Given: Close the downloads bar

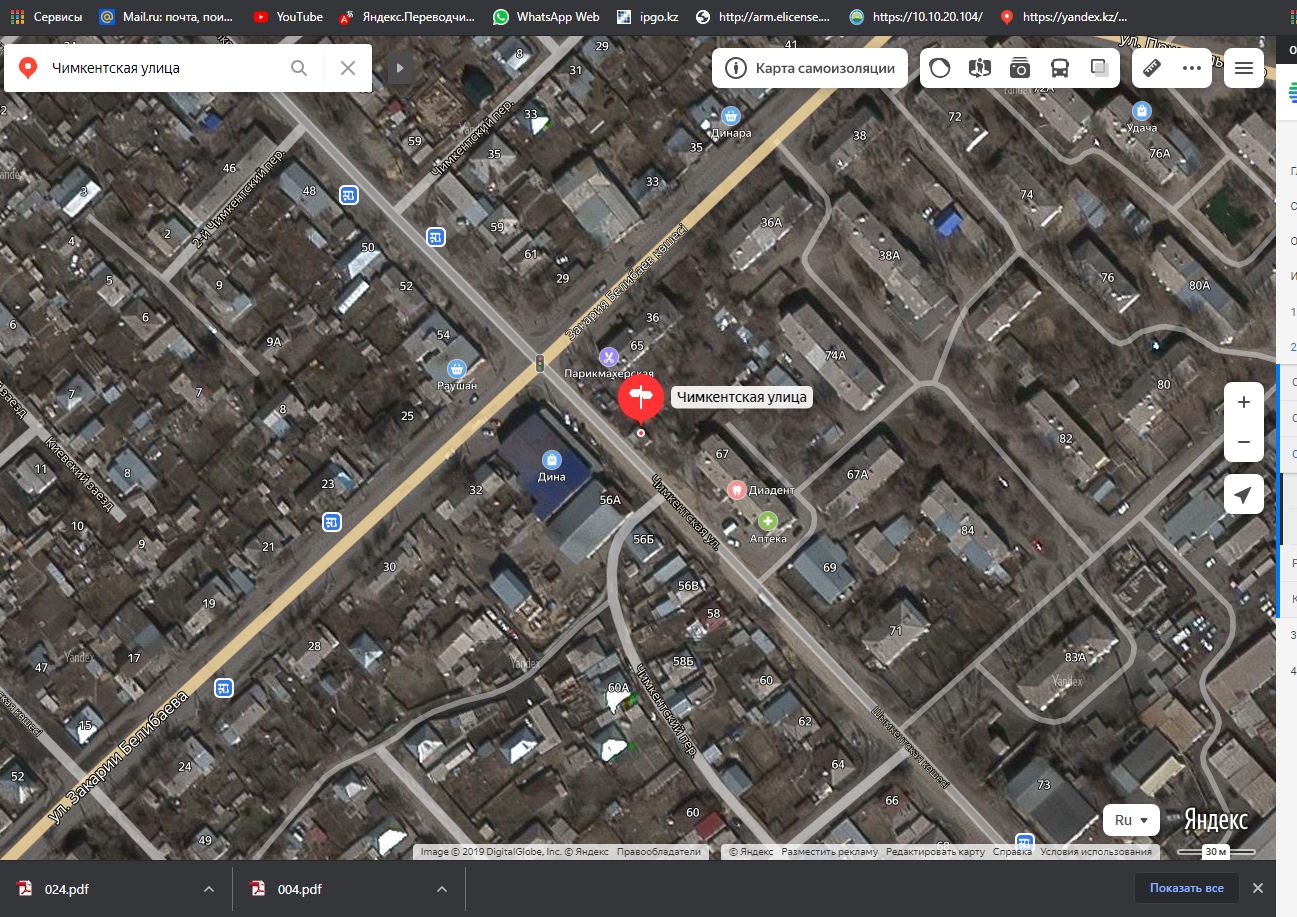Looking at the screenshot, I should (x=1258, y=888).
